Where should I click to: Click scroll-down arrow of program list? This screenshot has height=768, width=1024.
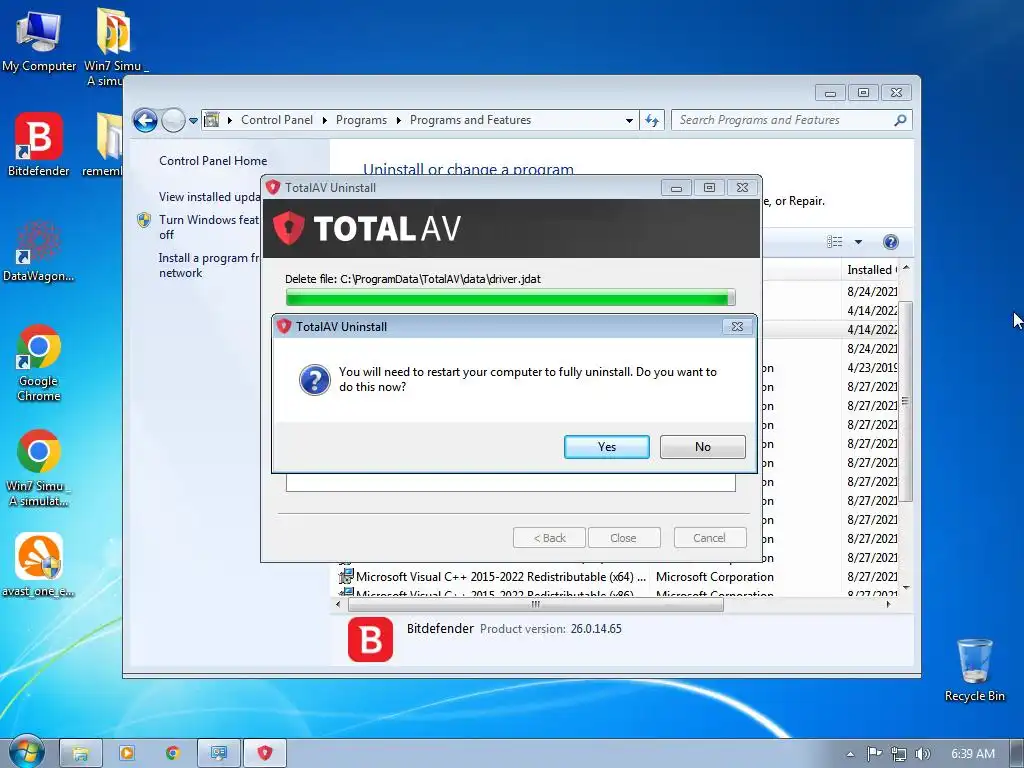906,588
